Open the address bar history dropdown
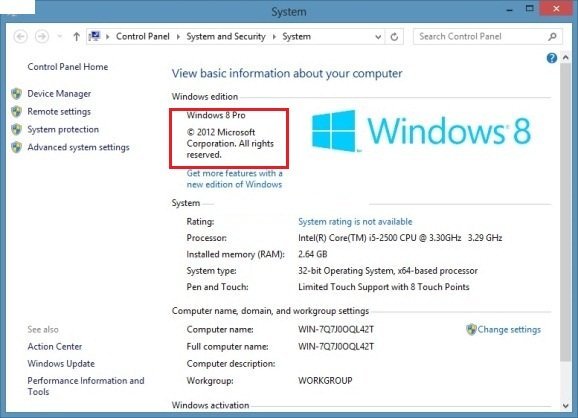The width and height of the screenshot is (578, 418). tap(378, 36)
